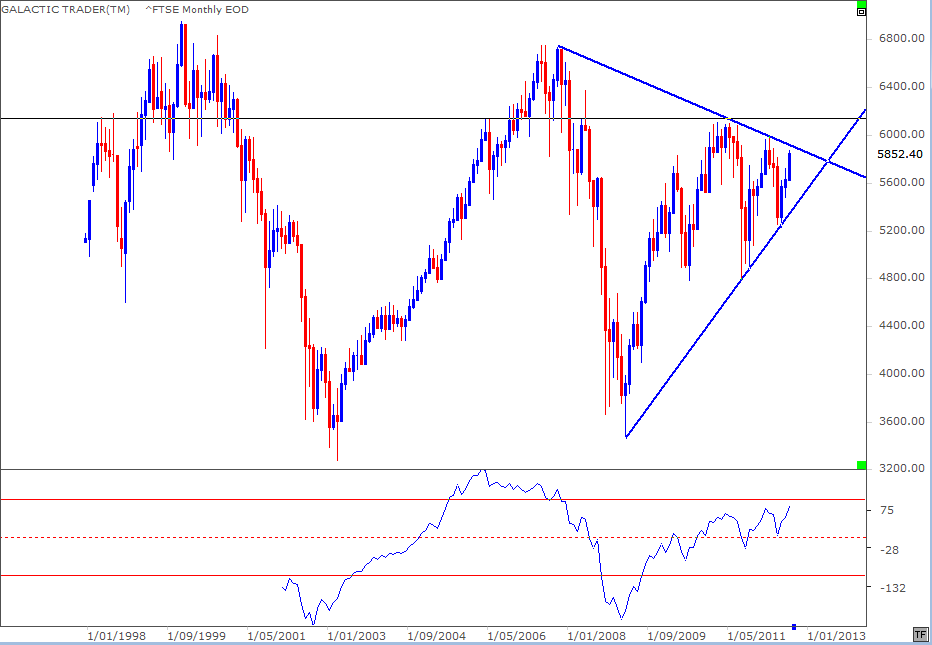The width and height of the screenshot is (932, 645).
Task: Click the 6400.00 price axis label
Action: pos(901,87)
